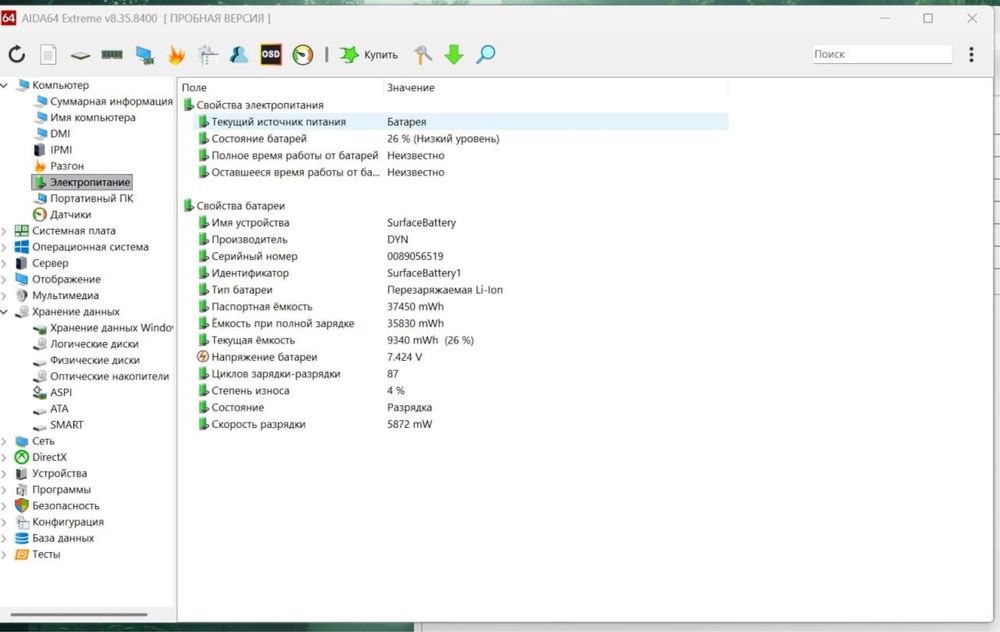This screenshot has width=1000, height=632.
Task: Expand the Отображение tree node
Action: click(x=4, y=279)
